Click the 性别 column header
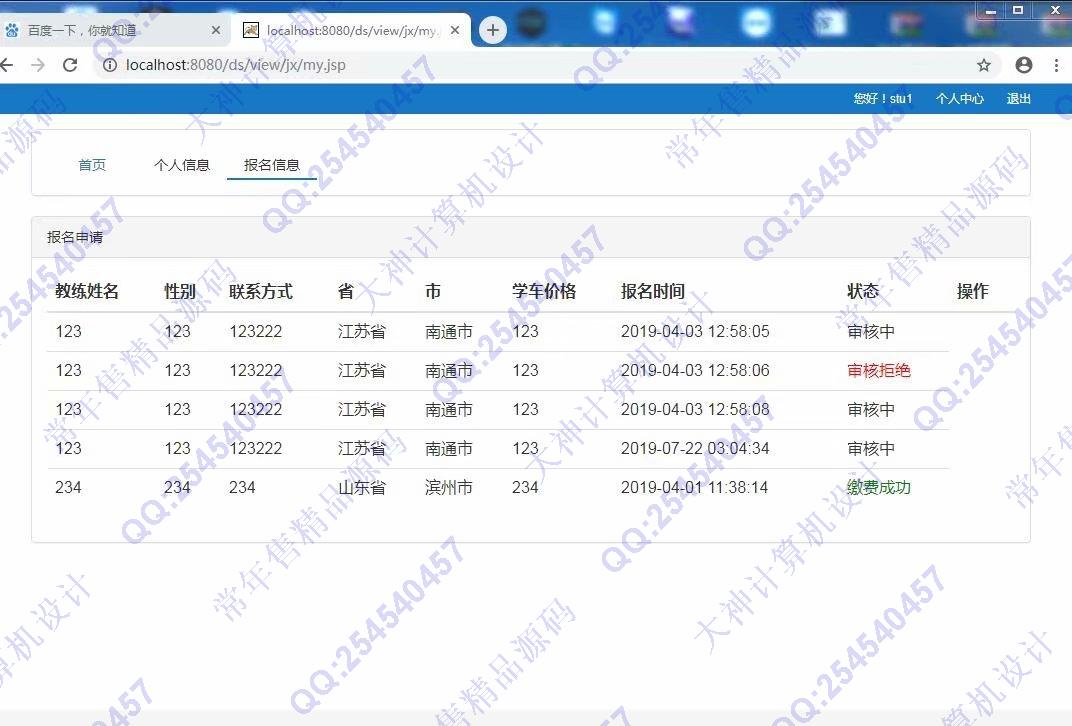The width and height of the screenshot is (1072, 726). tap(180, 291)
